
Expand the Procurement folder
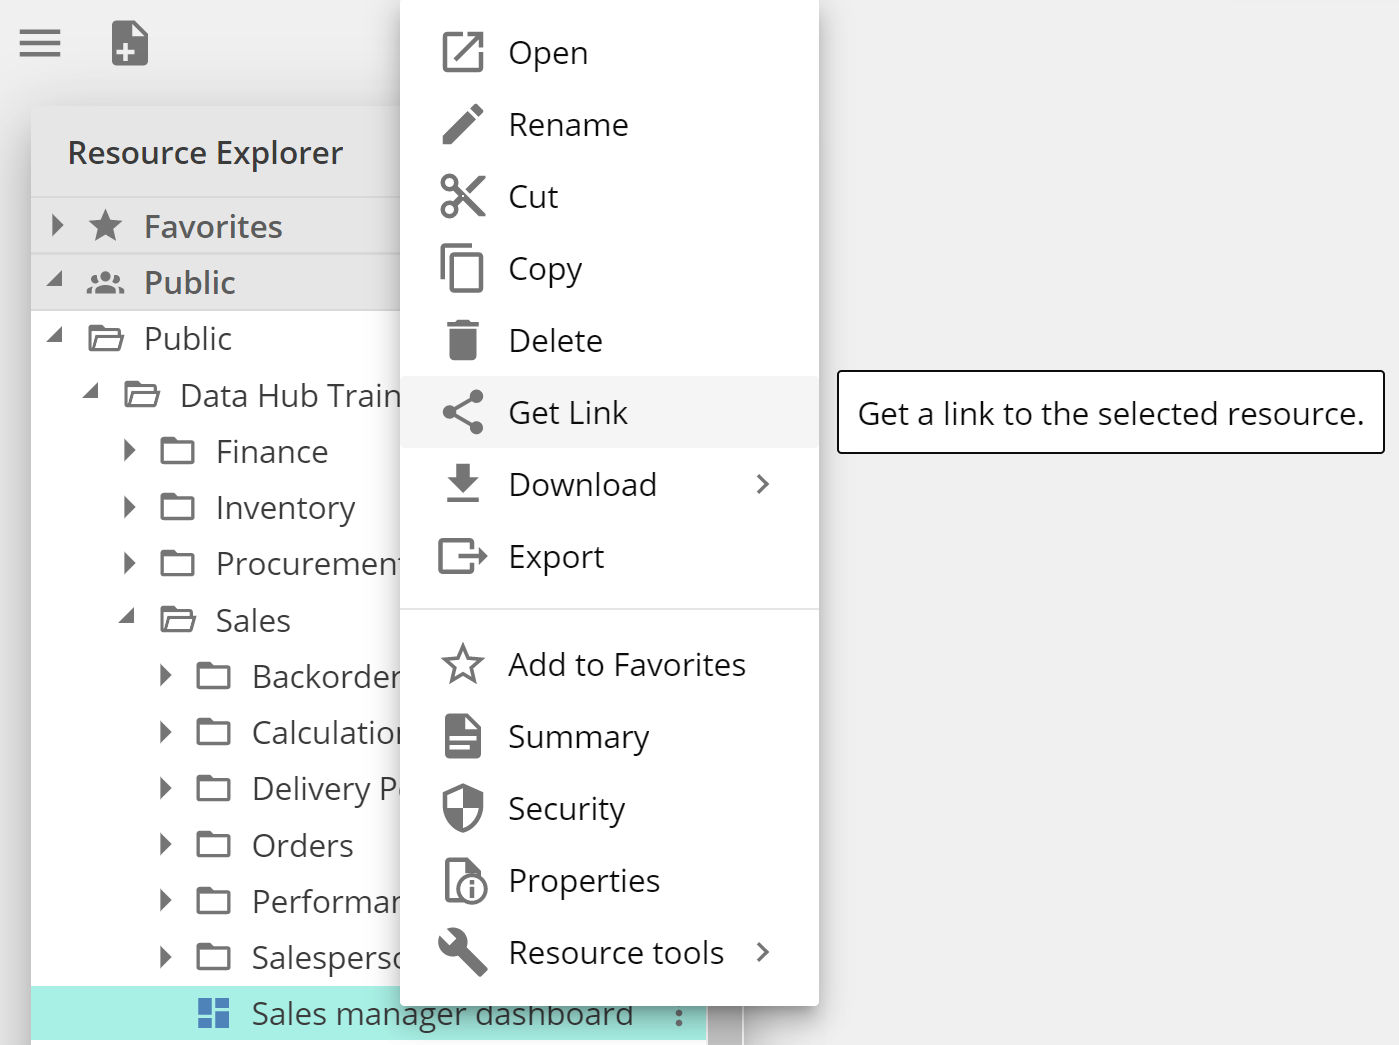coord(129,563)
